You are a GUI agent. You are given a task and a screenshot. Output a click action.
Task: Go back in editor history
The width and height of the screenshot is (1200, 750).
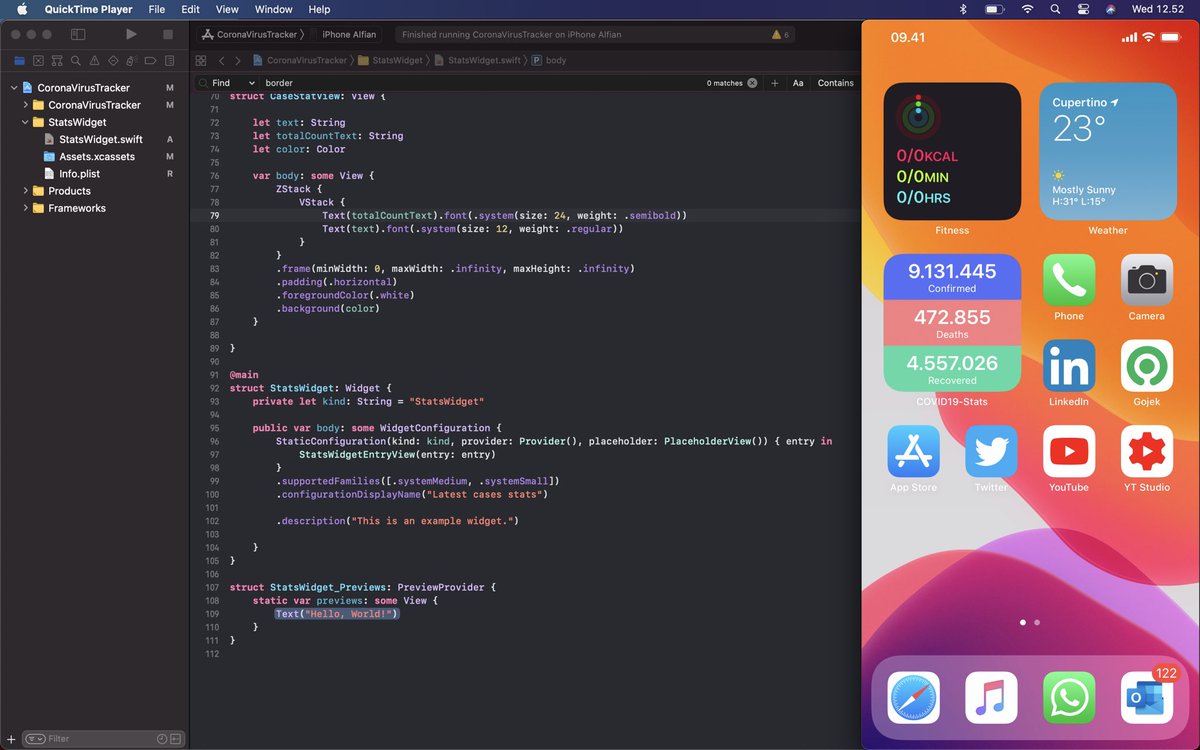point(222,60)
